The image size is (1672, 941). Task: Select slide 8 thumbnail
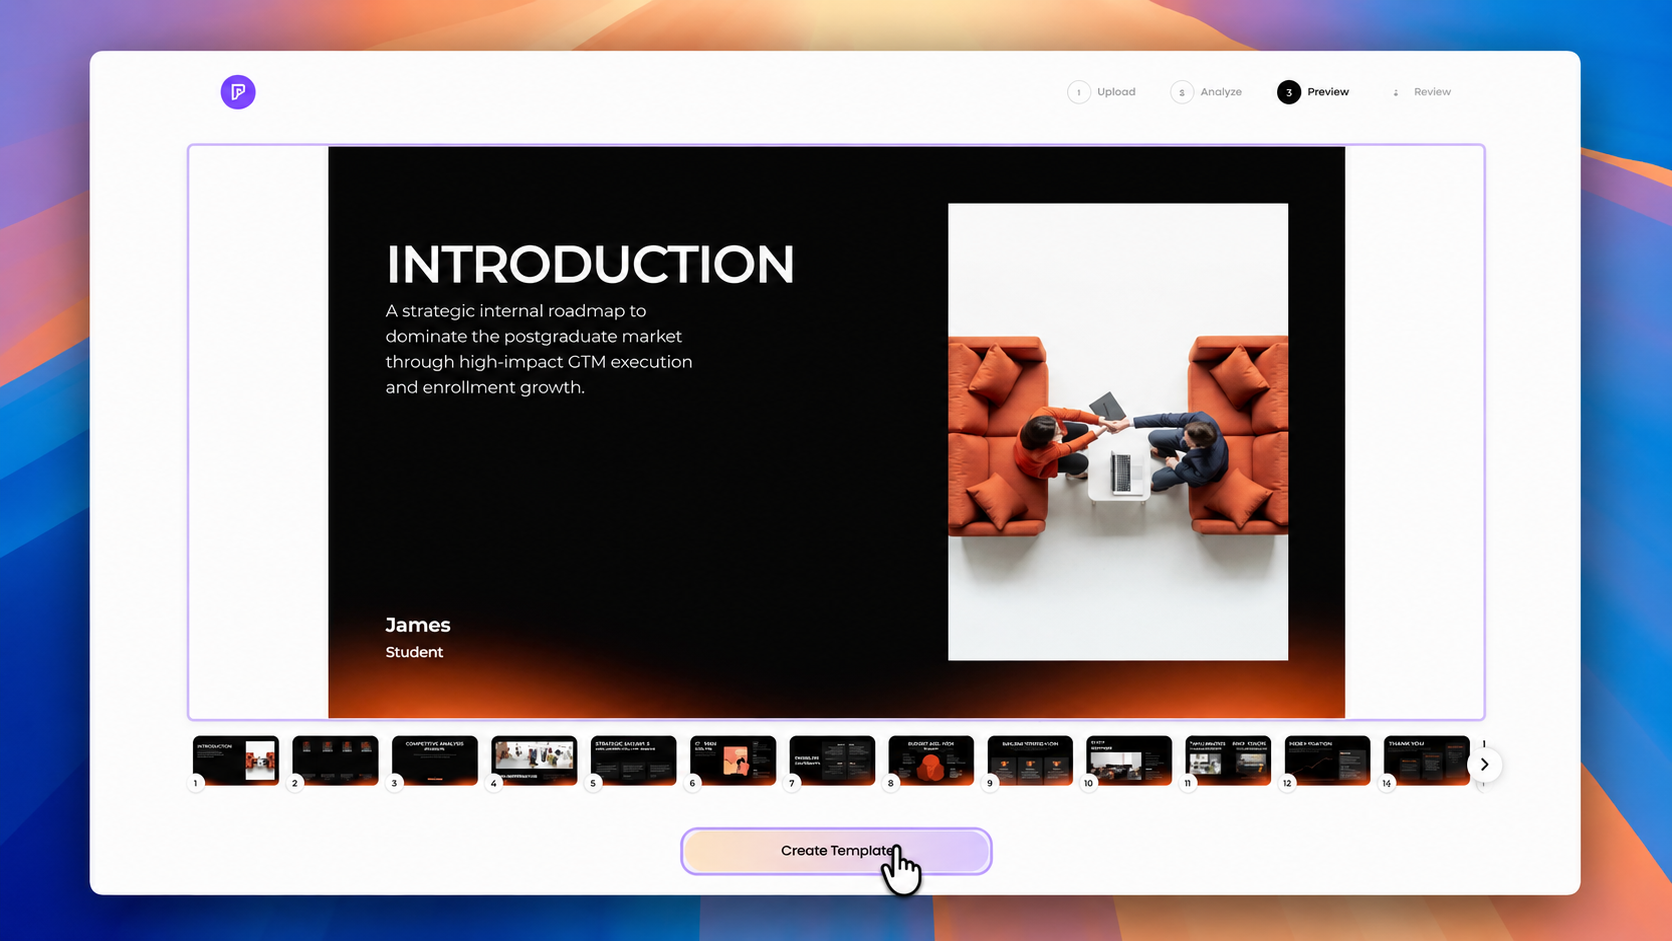point(931,760)
